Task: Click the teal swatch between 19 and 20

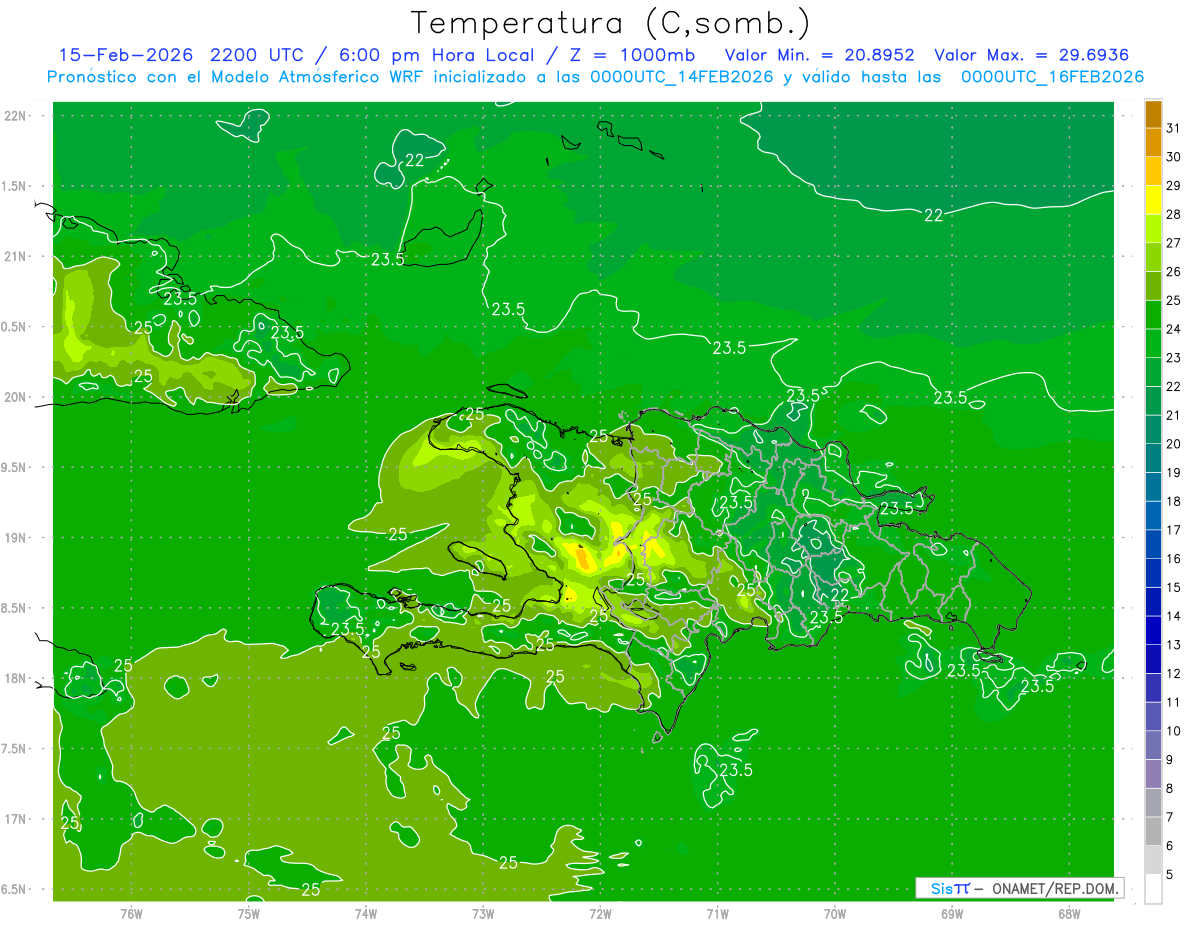Action: 1153,458
